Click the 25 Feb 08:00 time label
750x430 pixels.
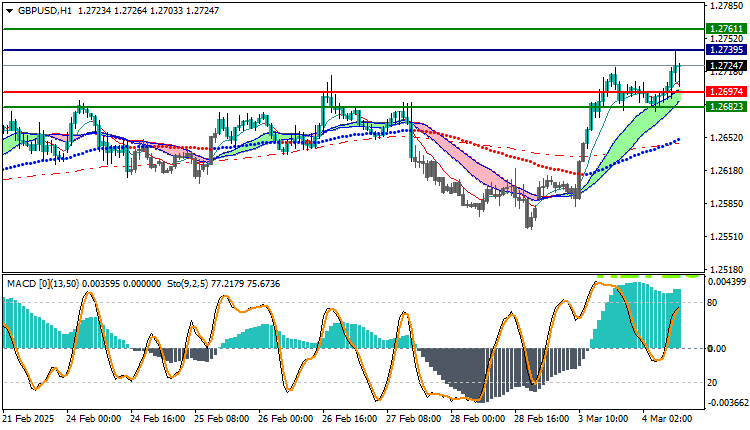click(222, 419)
